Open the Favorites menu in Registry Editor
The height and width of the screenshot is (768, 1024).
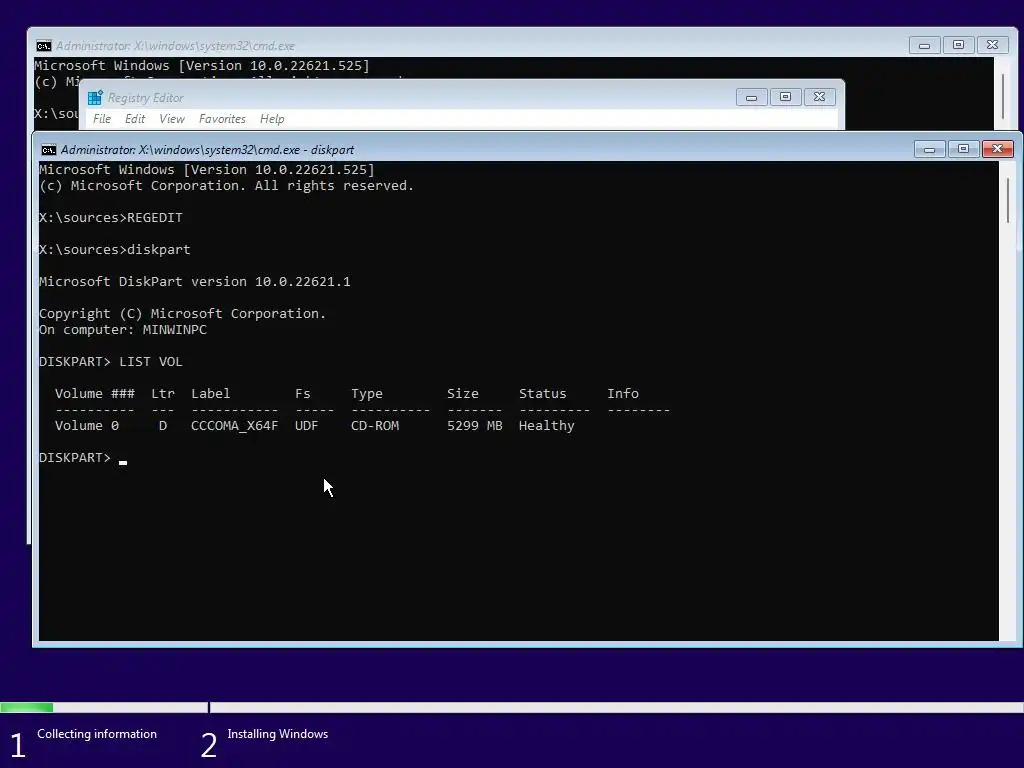pyautogui.click(x=222, y=119)
